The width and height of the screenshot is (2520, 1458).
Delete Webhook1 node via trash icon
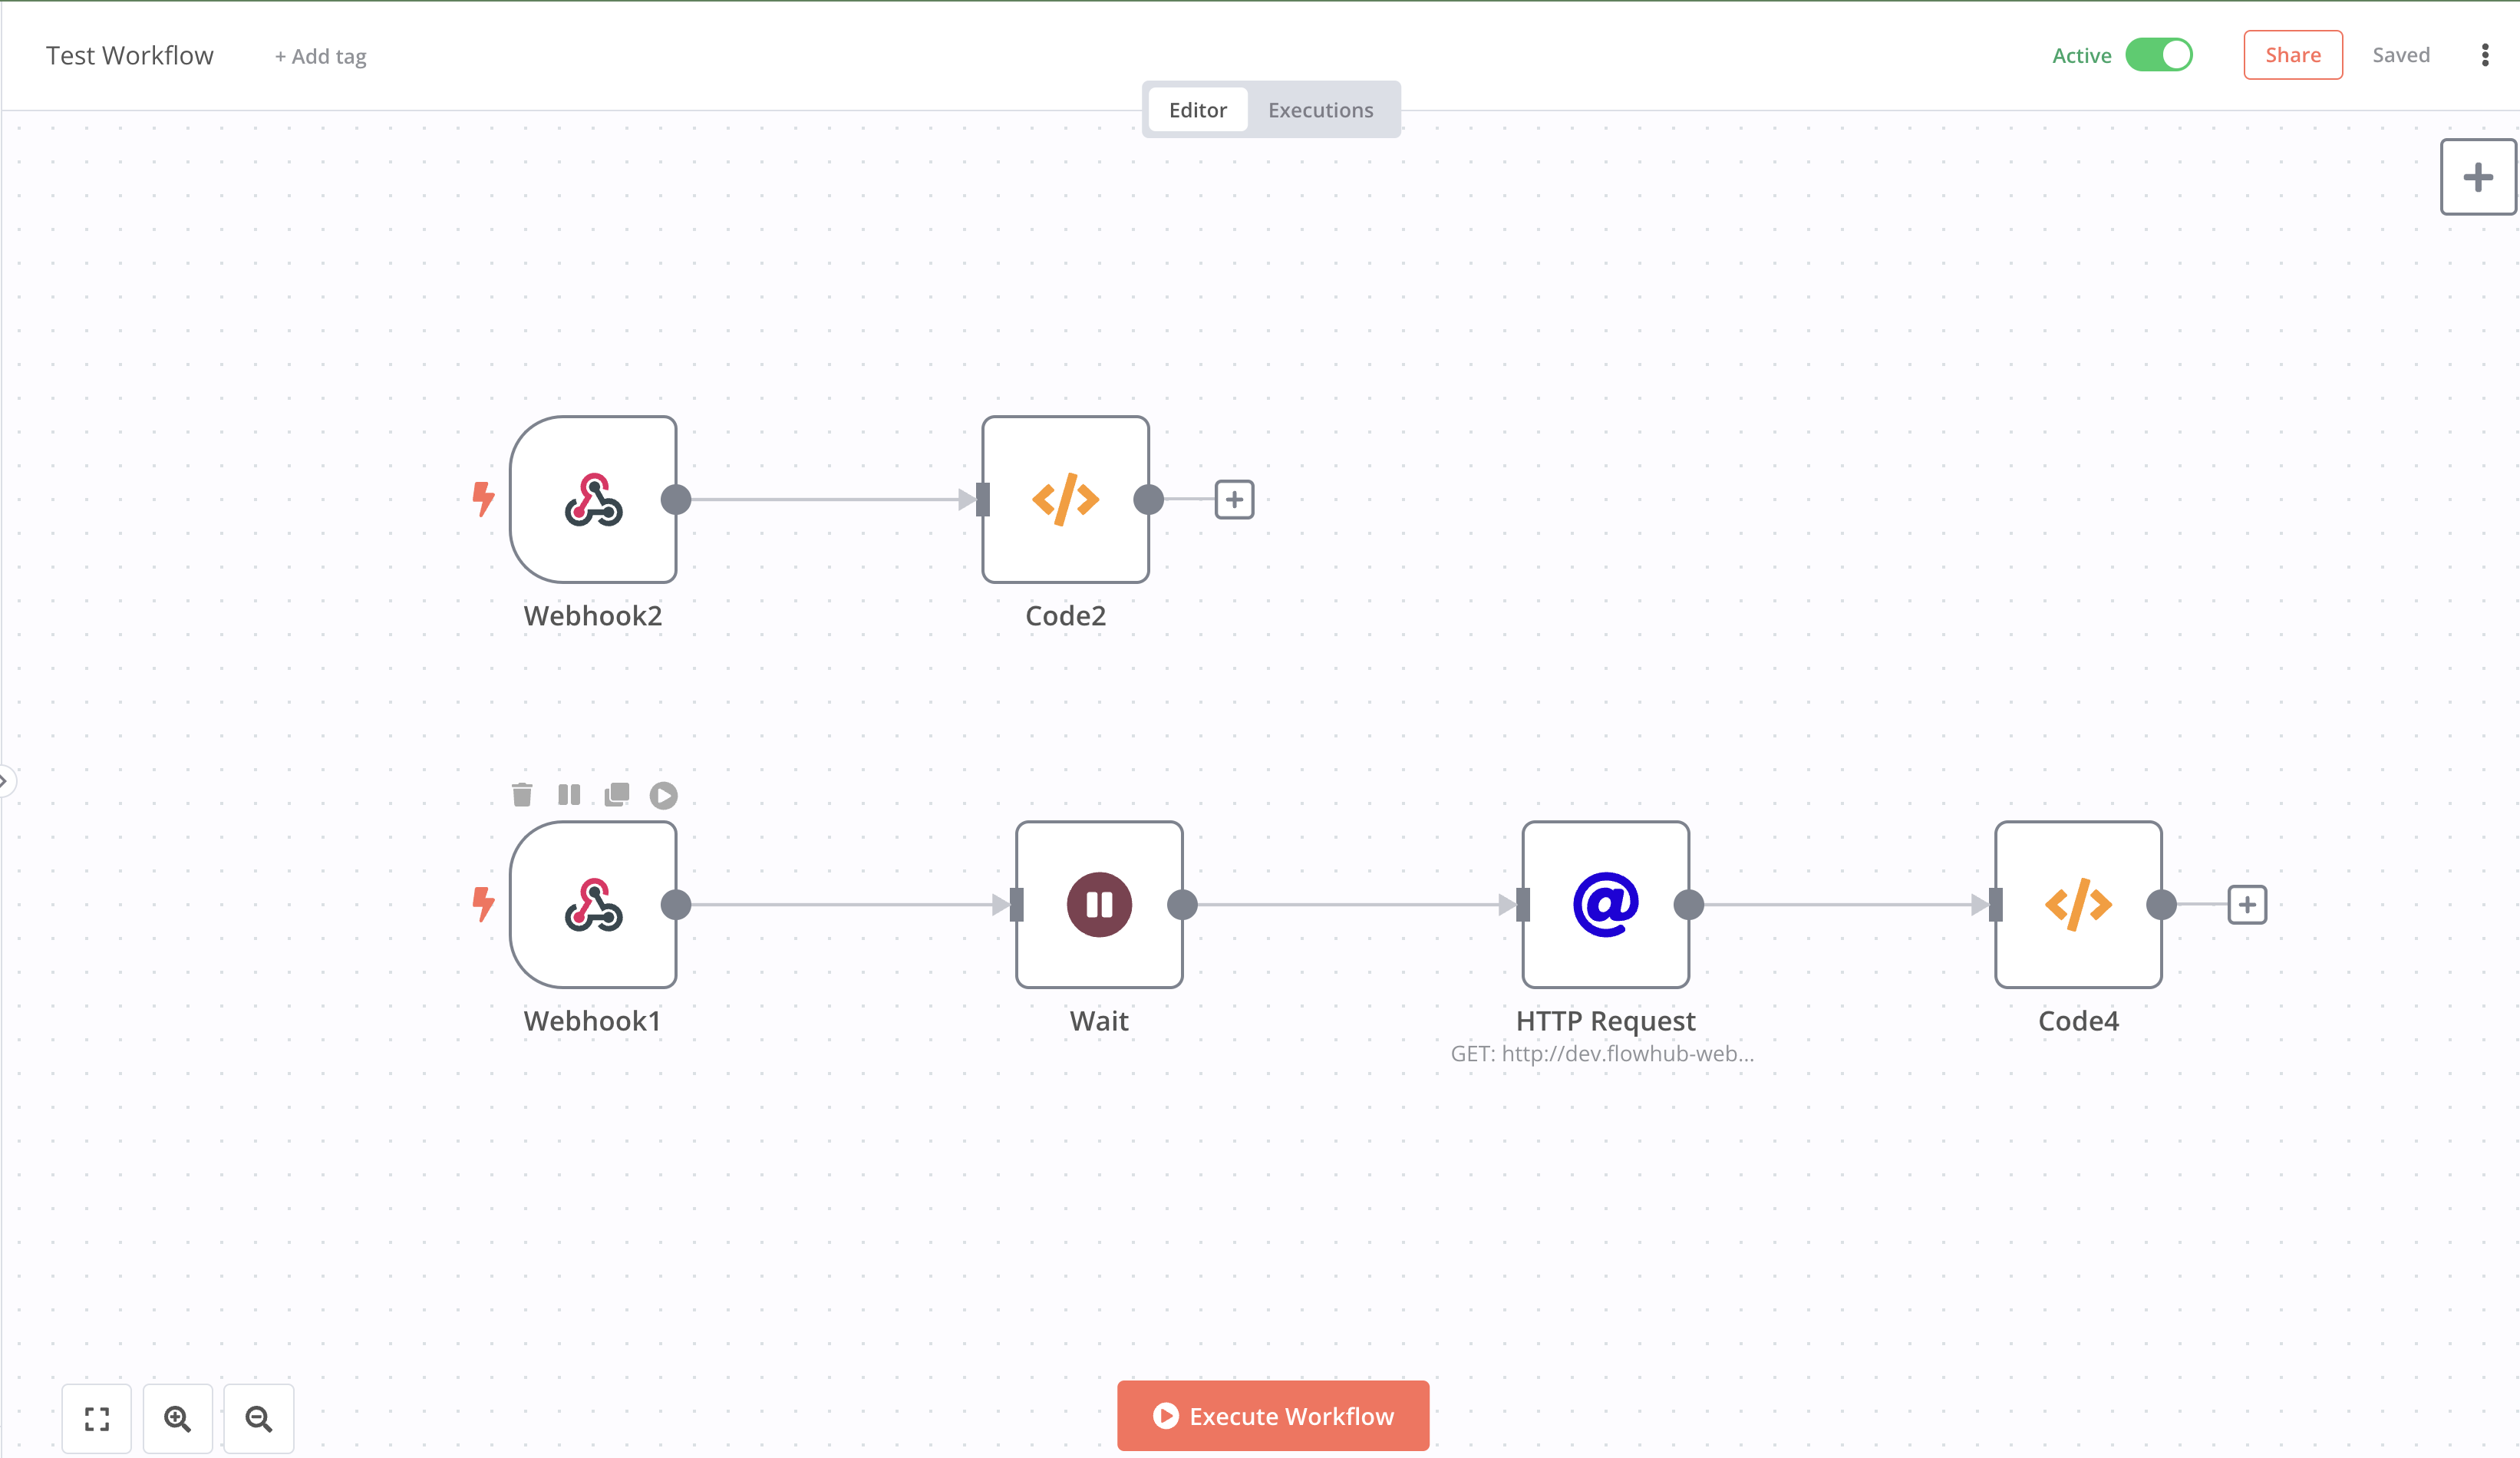tap(522, 795)
